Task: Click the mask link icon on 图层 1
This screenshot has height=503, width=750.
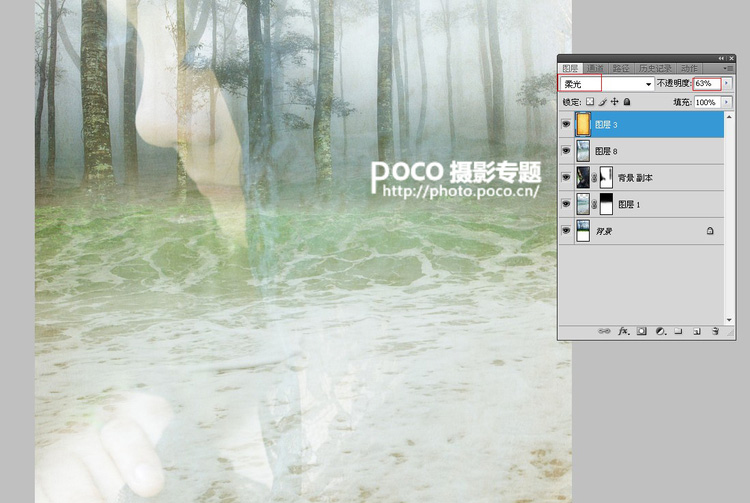Action: tap(595, 204)
